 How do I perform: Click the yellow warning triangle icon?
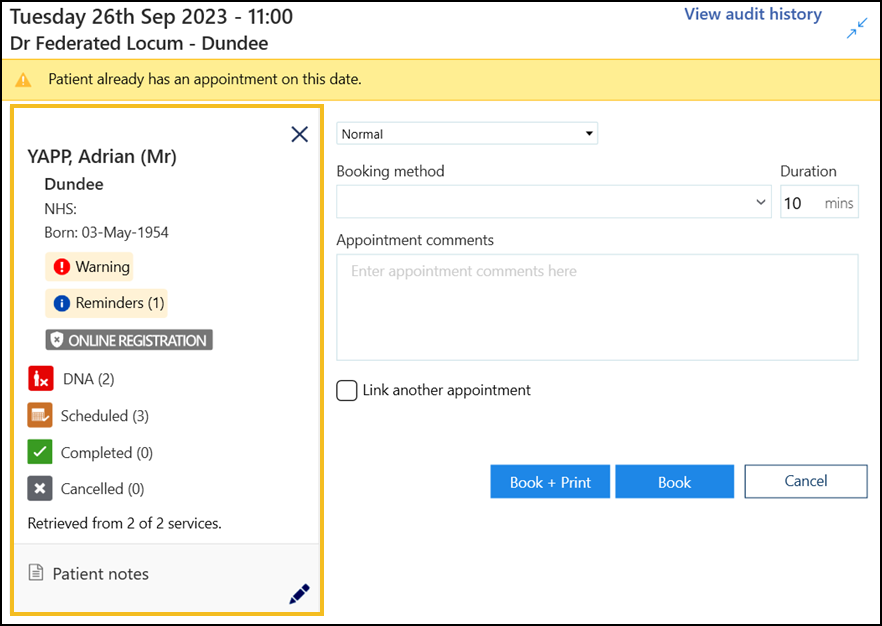pyautogui.click(x=23, y=79)
